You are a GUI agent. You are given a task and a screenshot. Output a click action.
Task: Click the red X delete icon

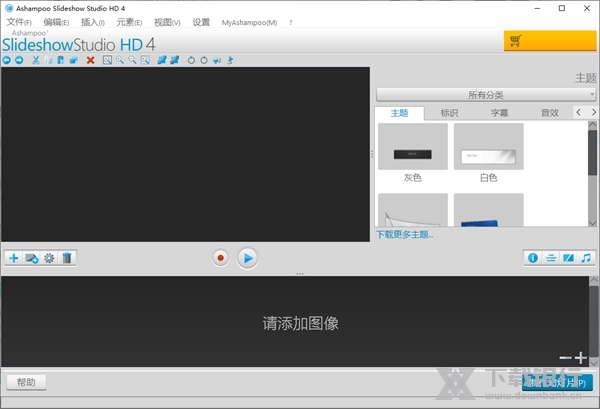[90, 60]
